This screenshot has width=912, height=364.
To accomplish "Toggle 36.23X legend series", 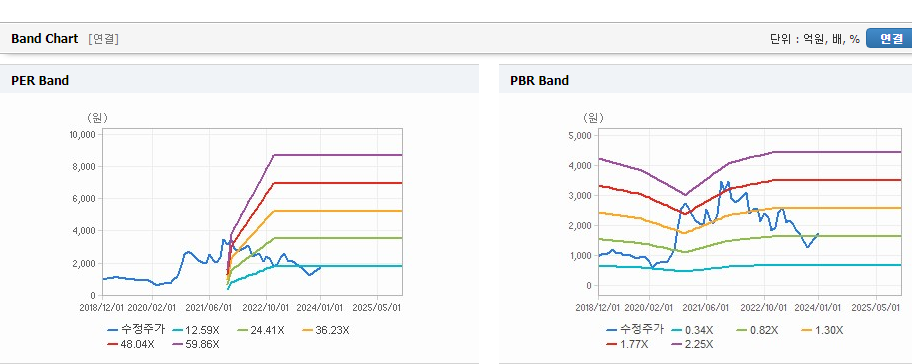I will tap(326, 330).
